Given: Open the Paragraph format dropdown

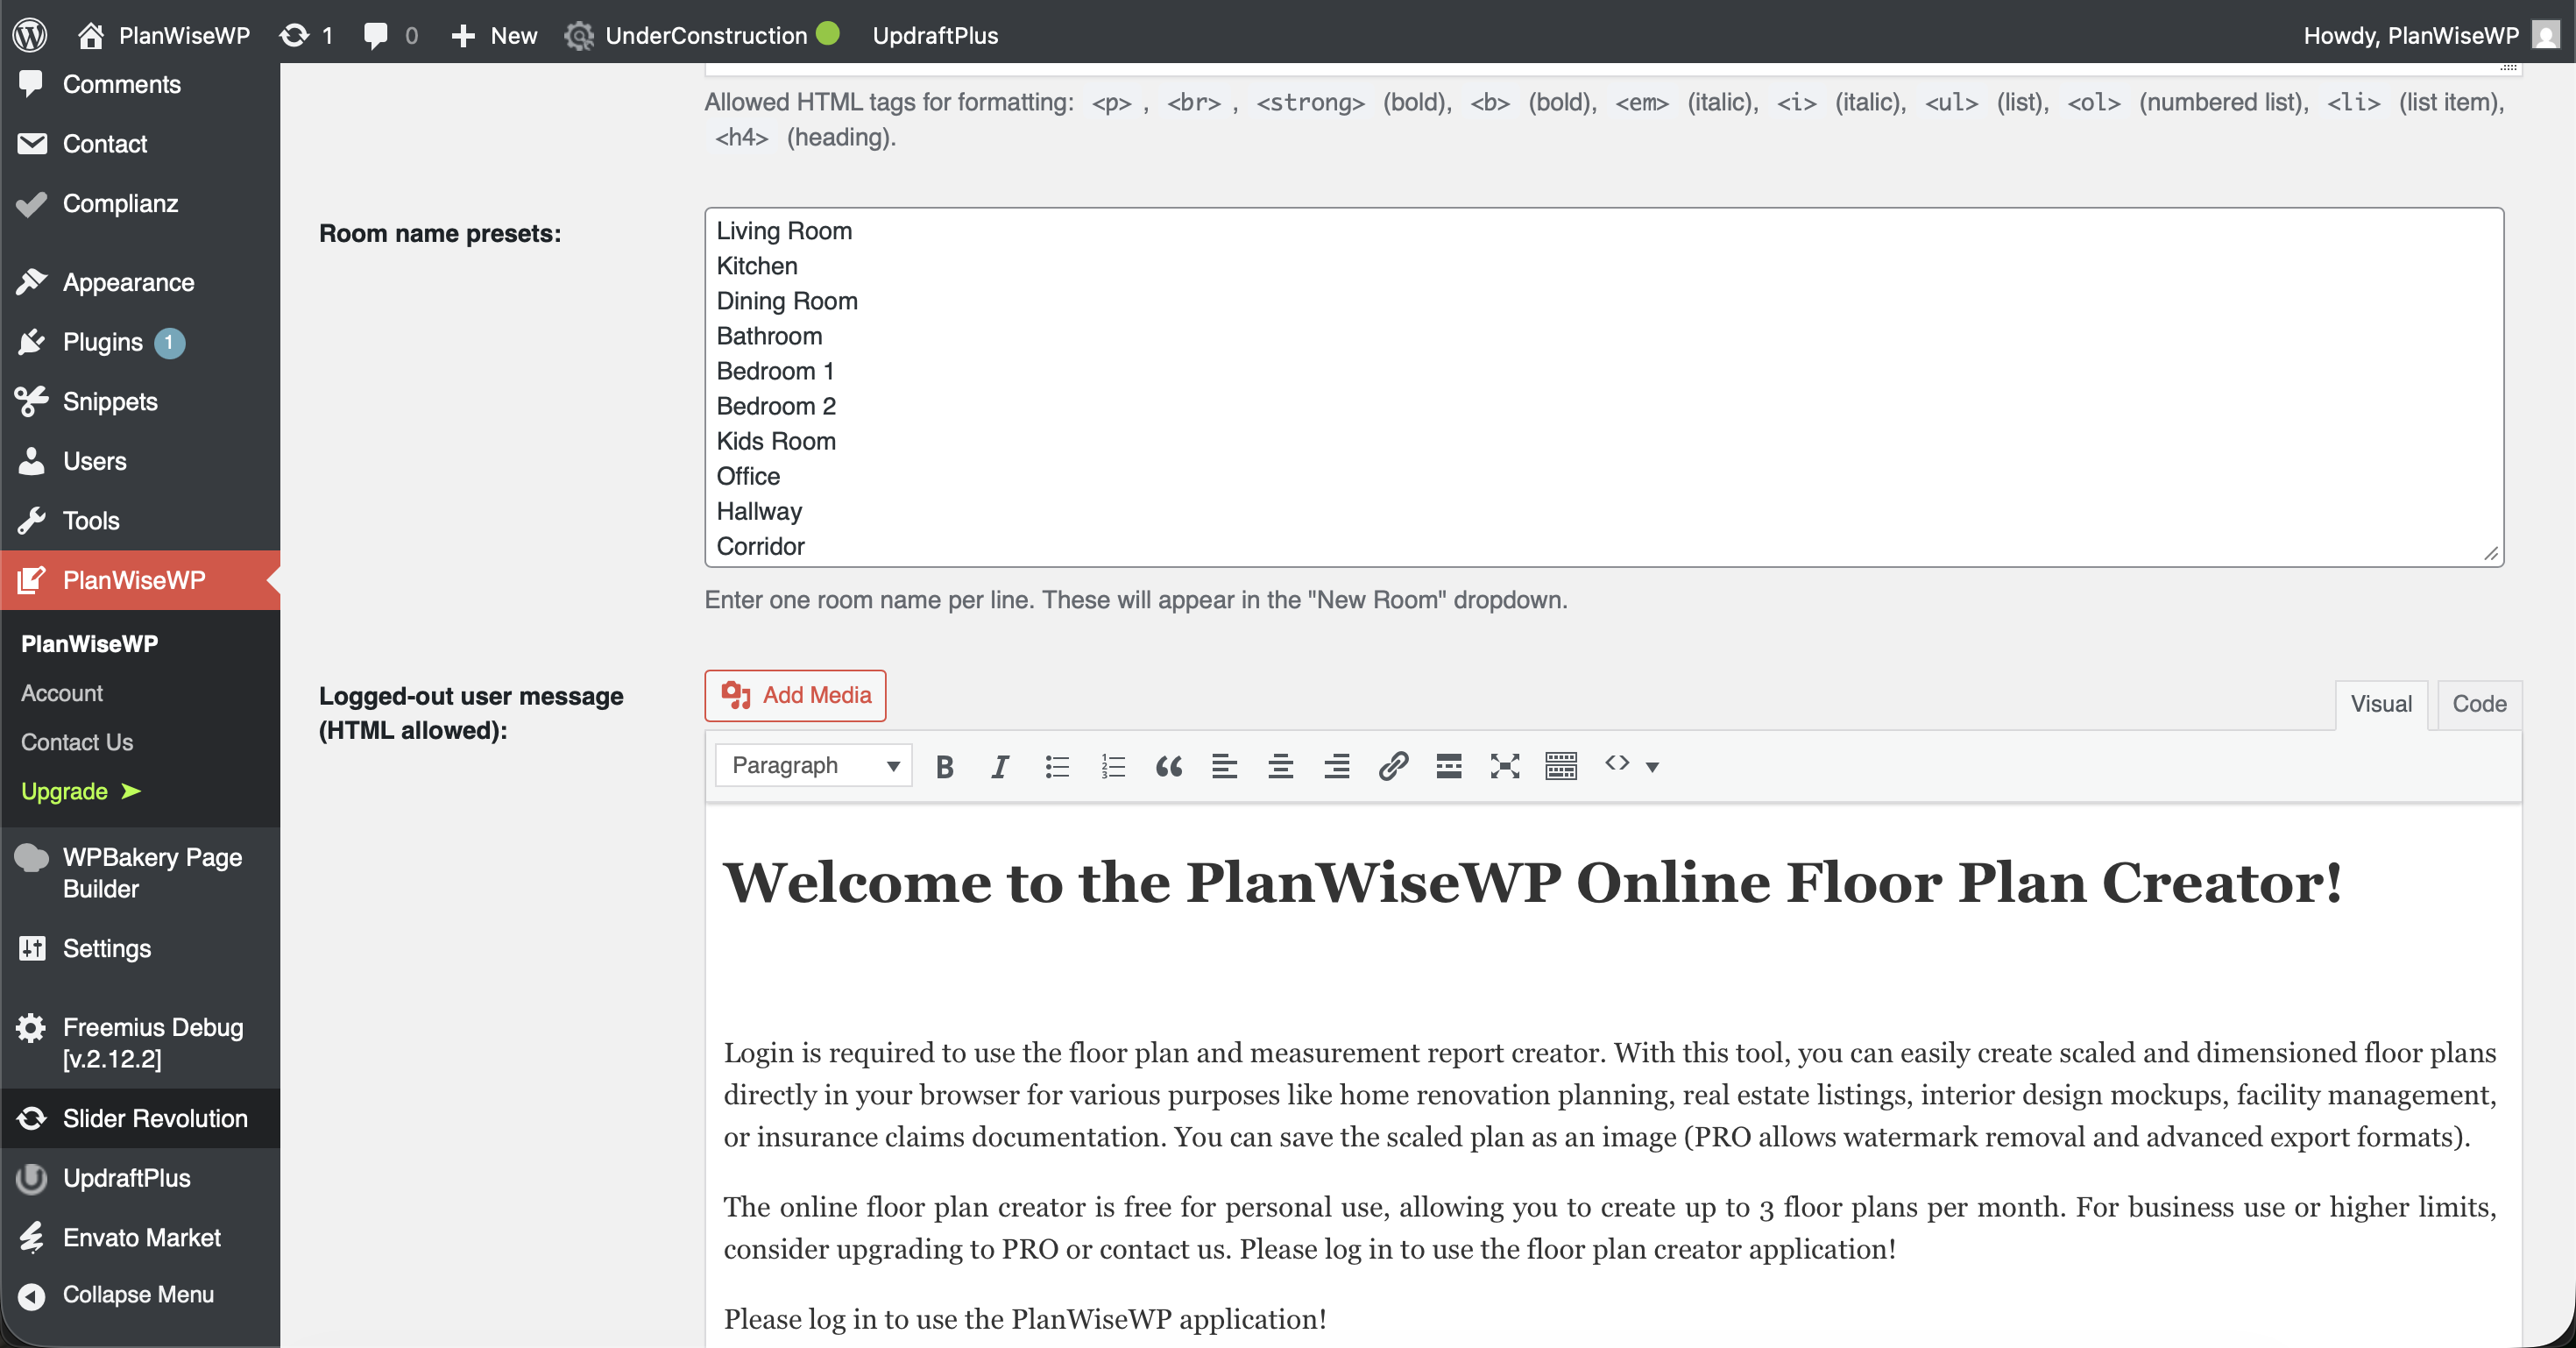Looking at the screenshot, I should [813, 766].
